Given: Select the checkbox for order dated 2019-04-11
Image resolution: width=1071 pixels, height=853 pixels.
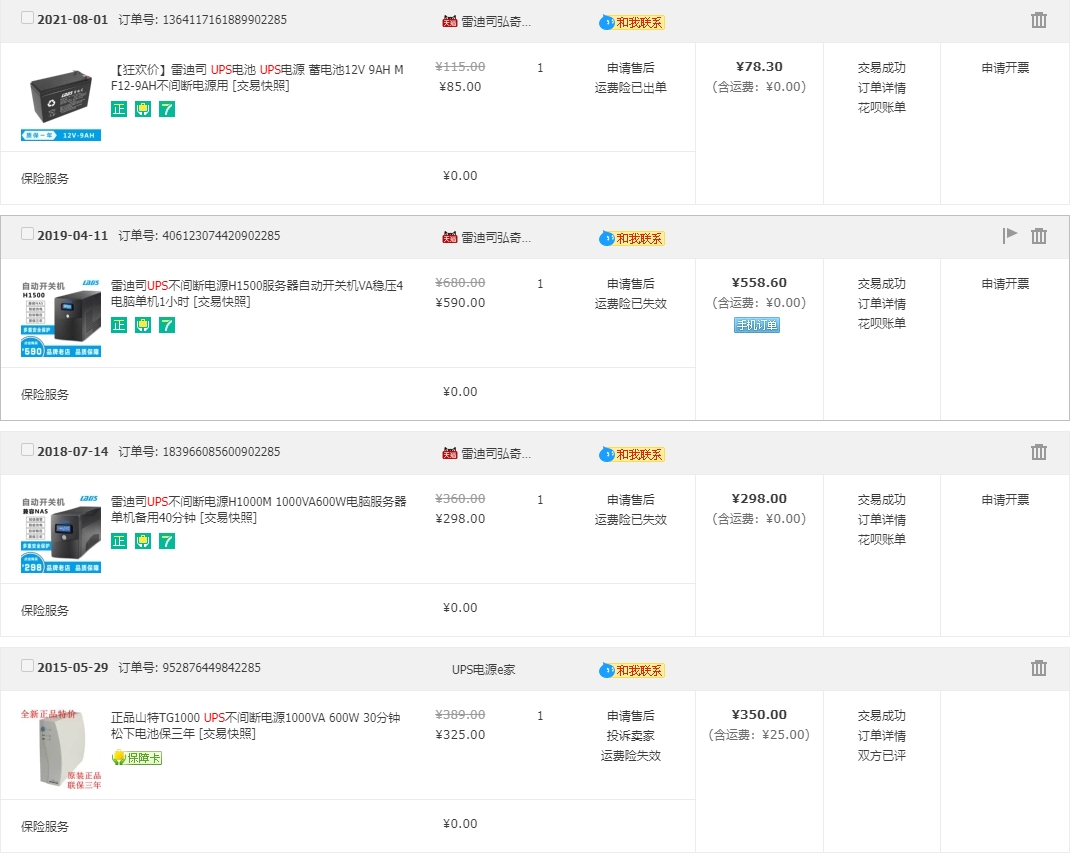Looking at the screenshot, I should 27,234.
